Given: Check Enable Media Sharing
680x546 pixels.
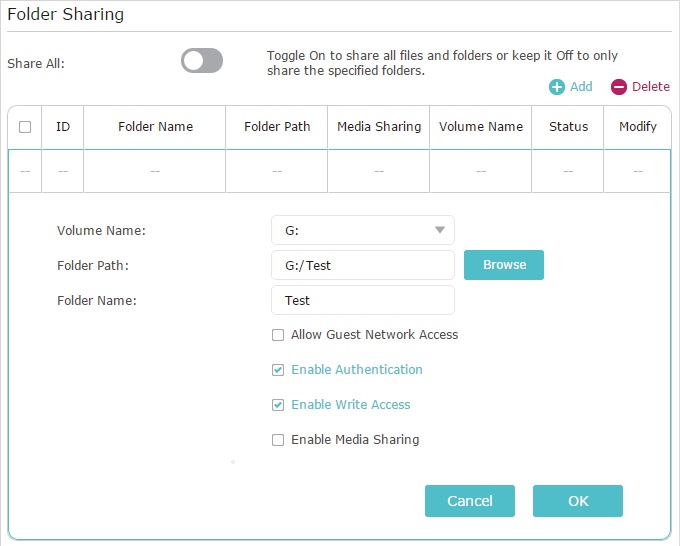Looking at the screenshot, I should click(278, 440).
